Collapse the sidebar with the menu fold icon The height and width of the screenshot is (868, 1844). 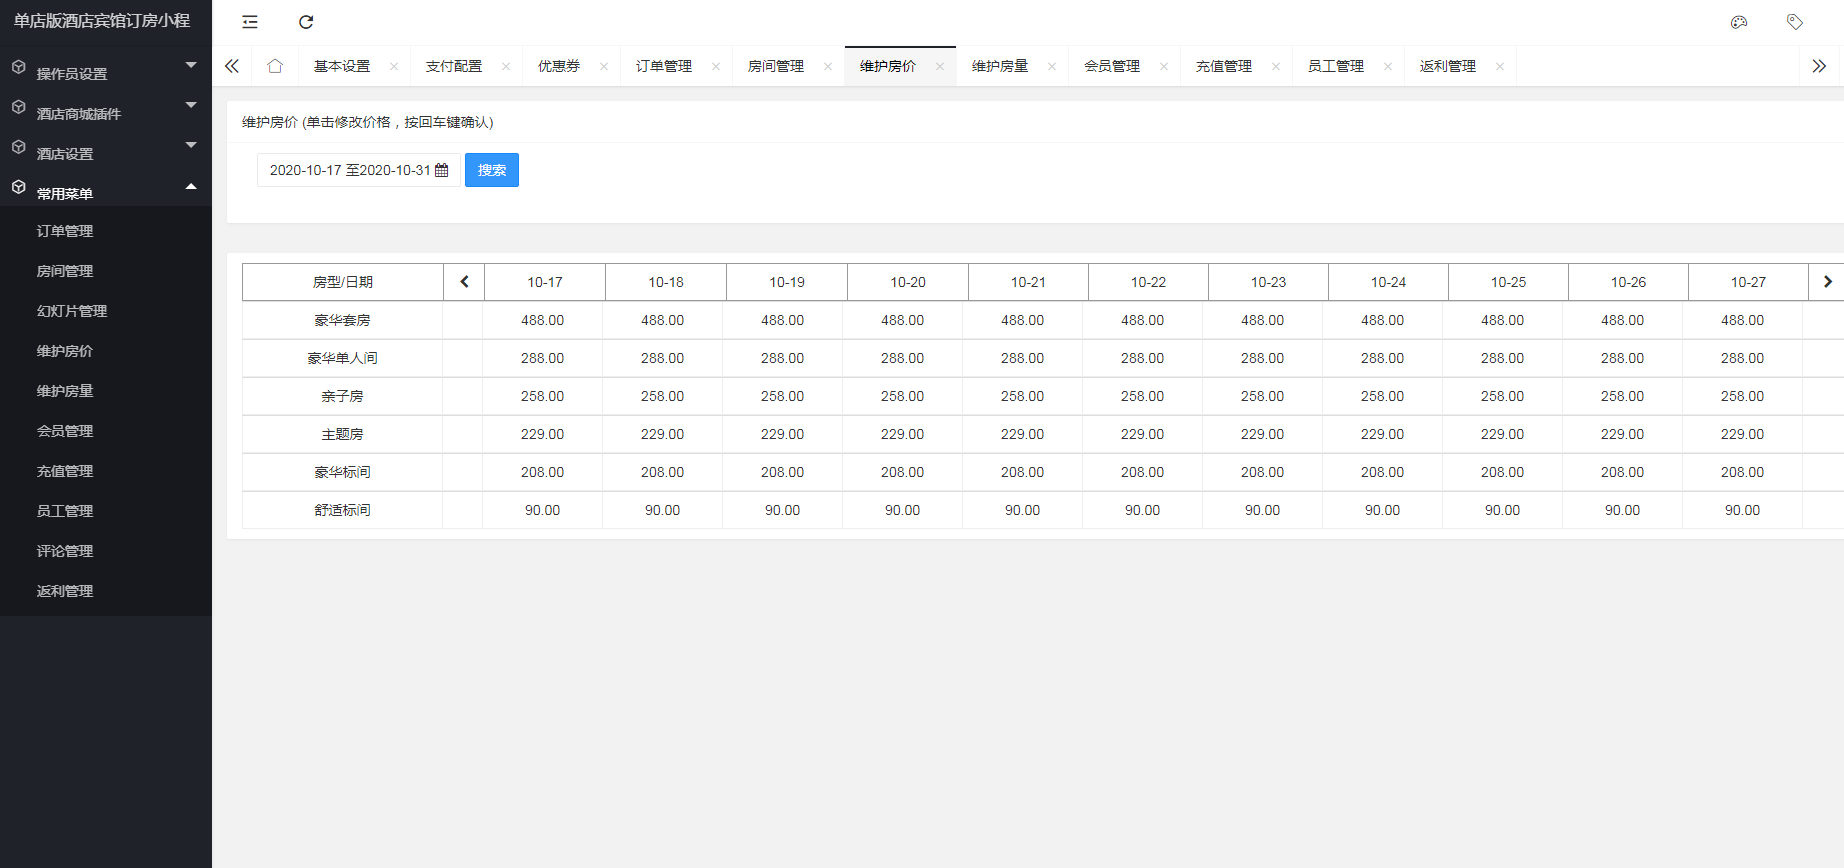pos(250,22)
